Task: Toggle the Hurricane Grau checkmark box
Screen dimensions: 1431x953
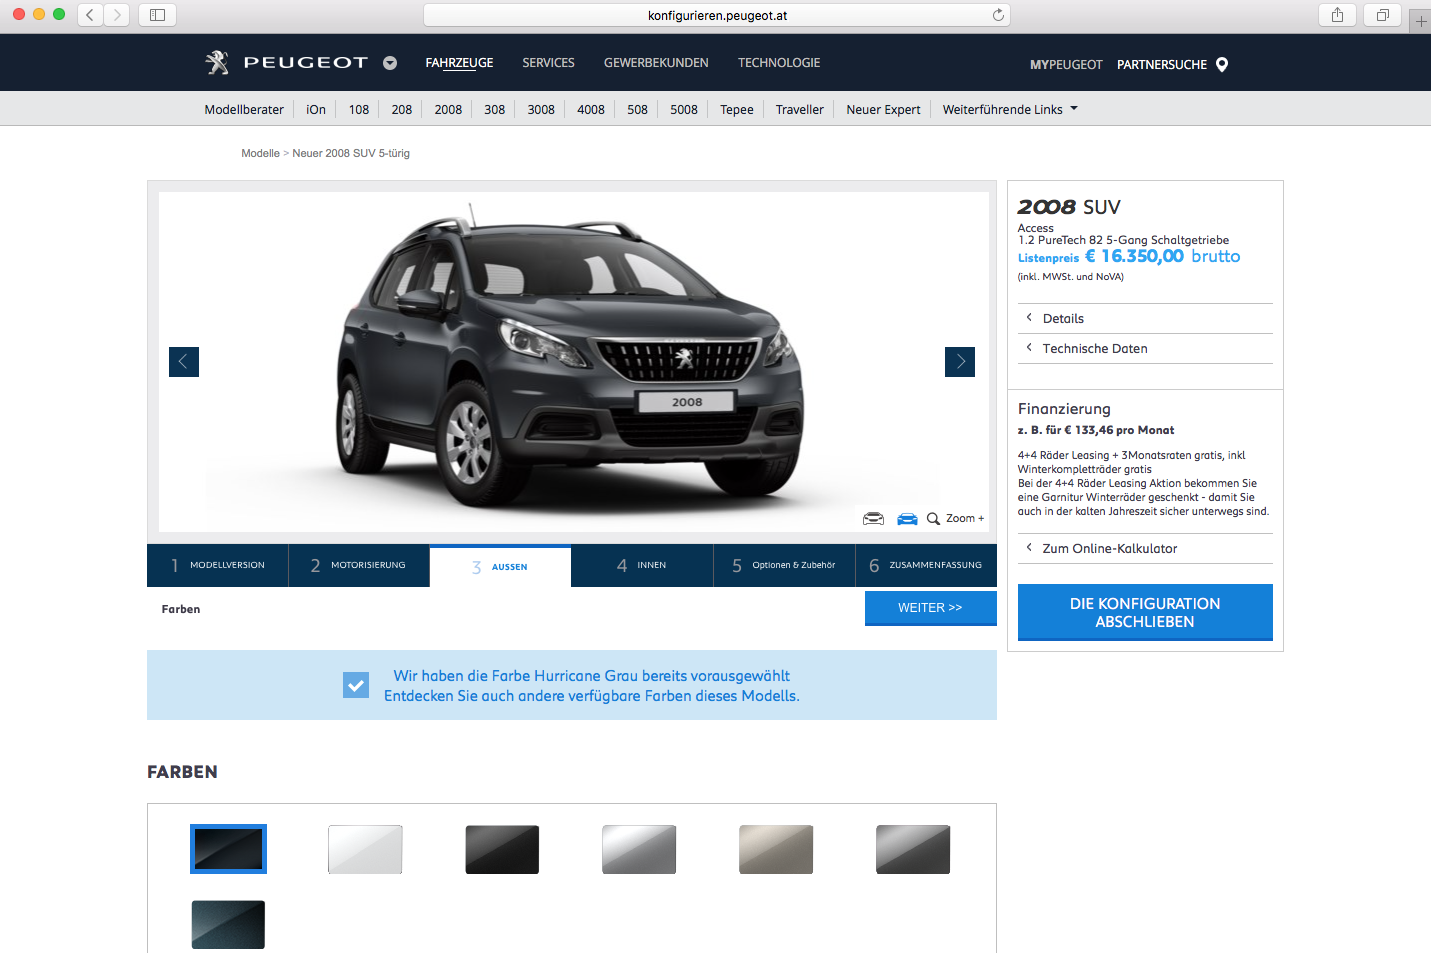Action: [x=356, y=685]
